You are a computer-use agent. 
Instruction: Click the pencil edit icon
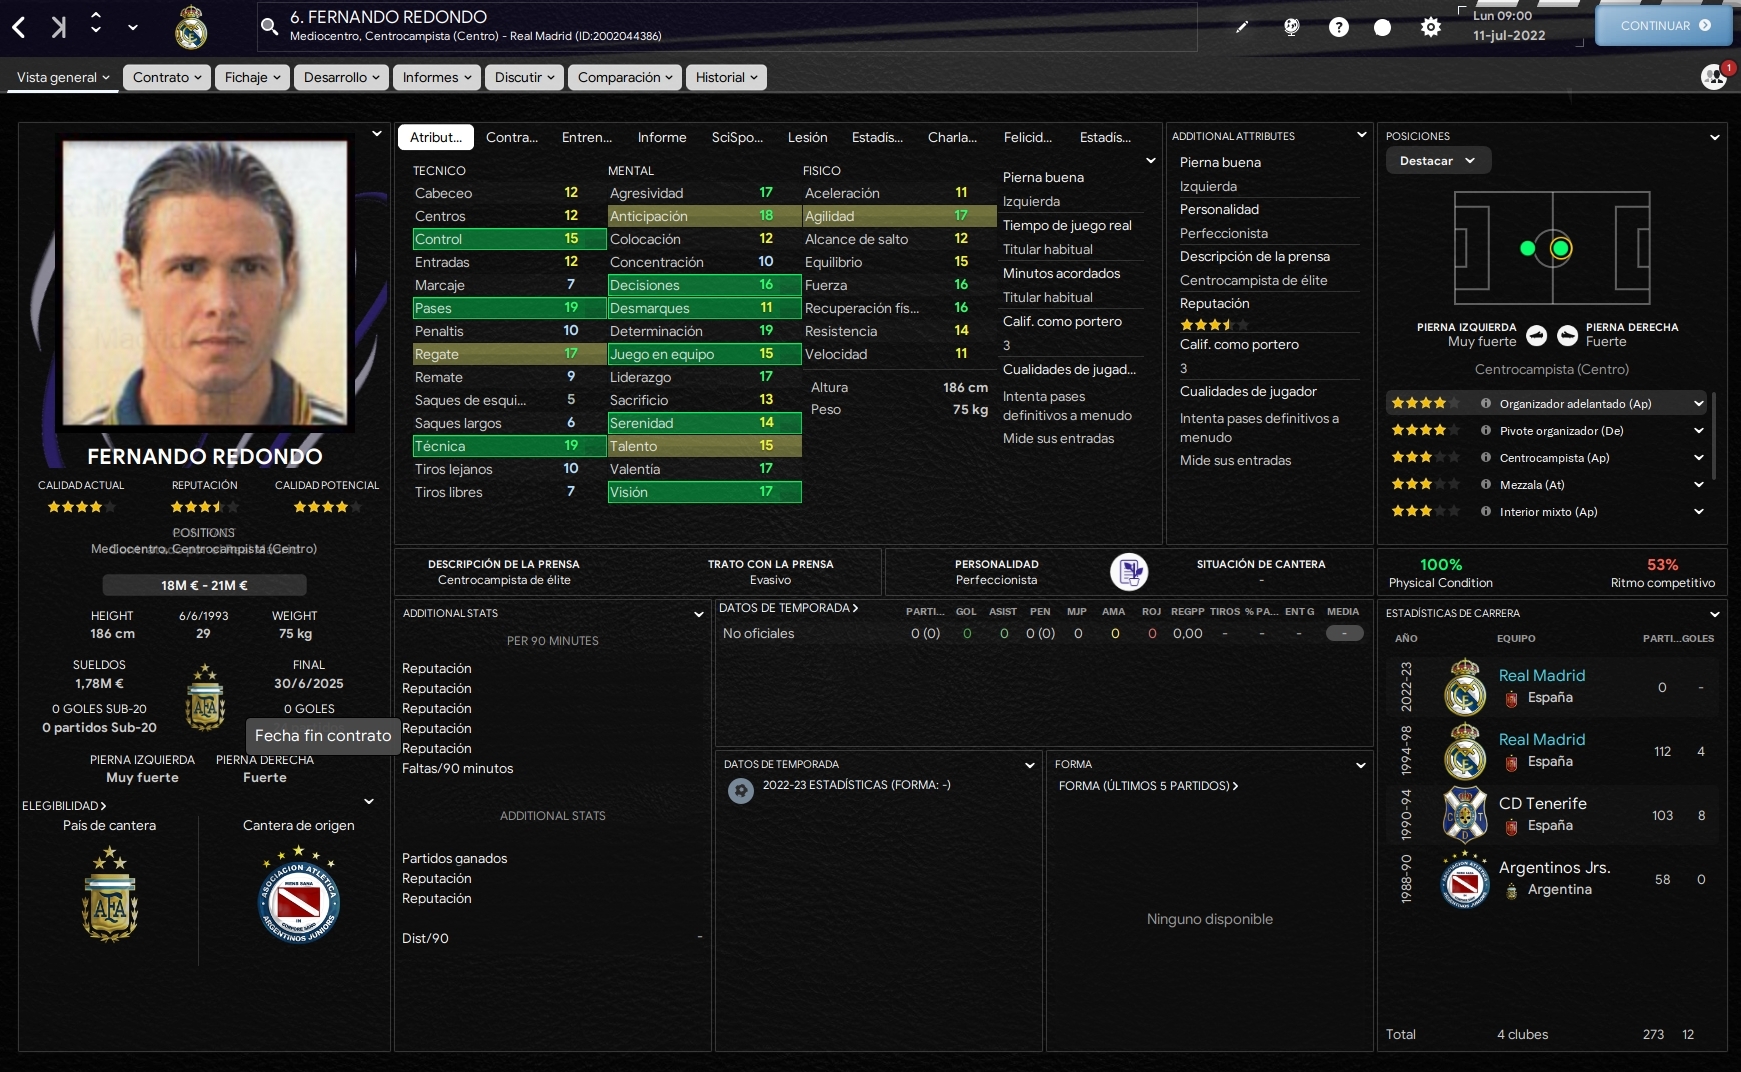[1242, 27]
